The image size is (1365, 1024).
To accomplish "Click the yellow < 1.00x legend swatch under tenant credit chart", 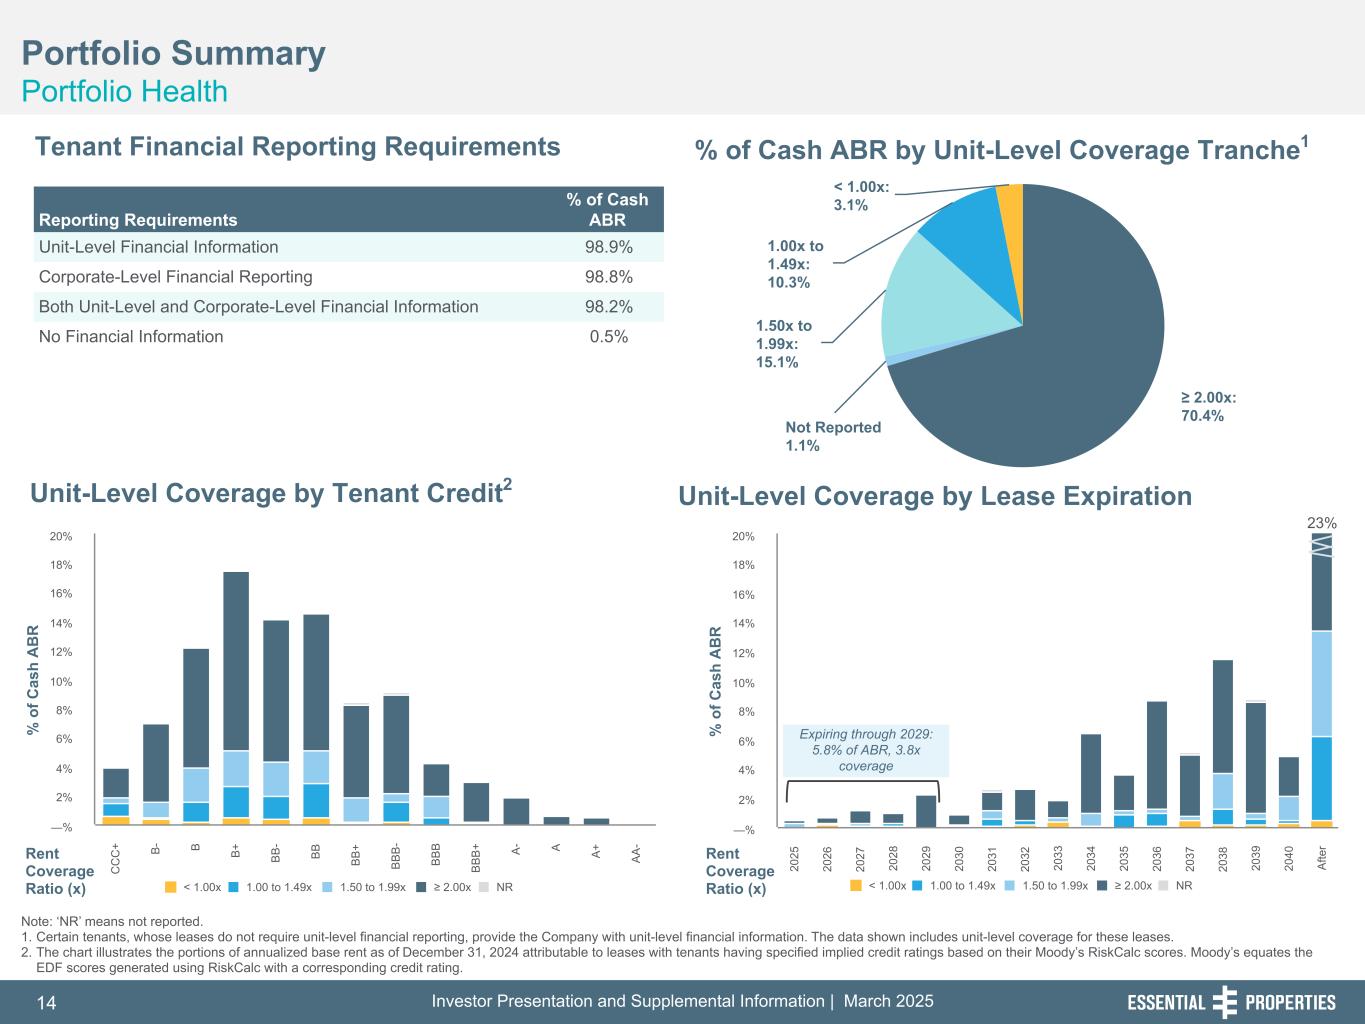I will (170, 887).
